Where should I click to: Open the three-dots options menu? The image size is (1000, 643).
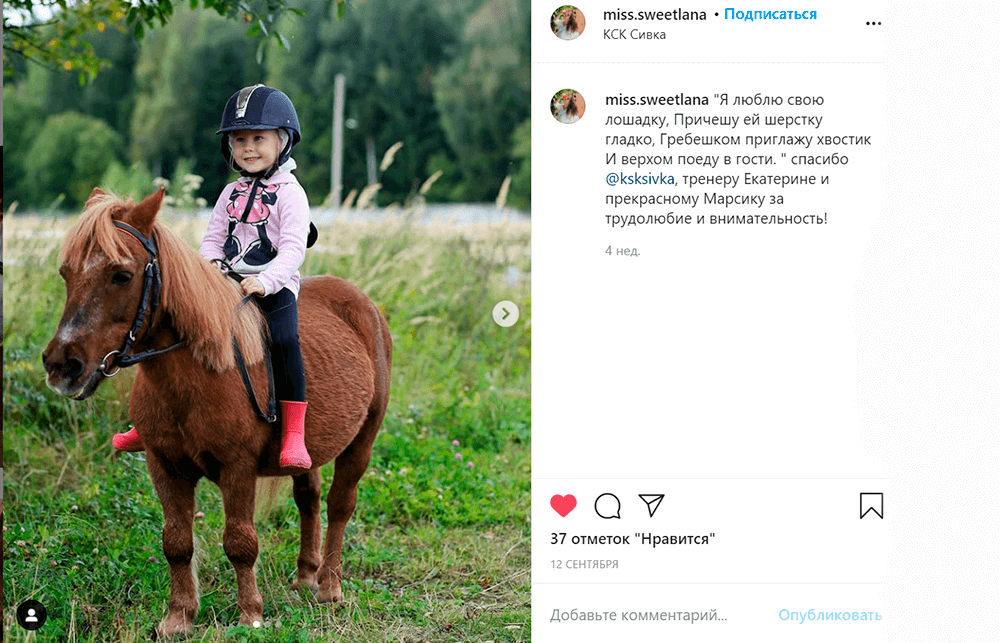point(873,24)
